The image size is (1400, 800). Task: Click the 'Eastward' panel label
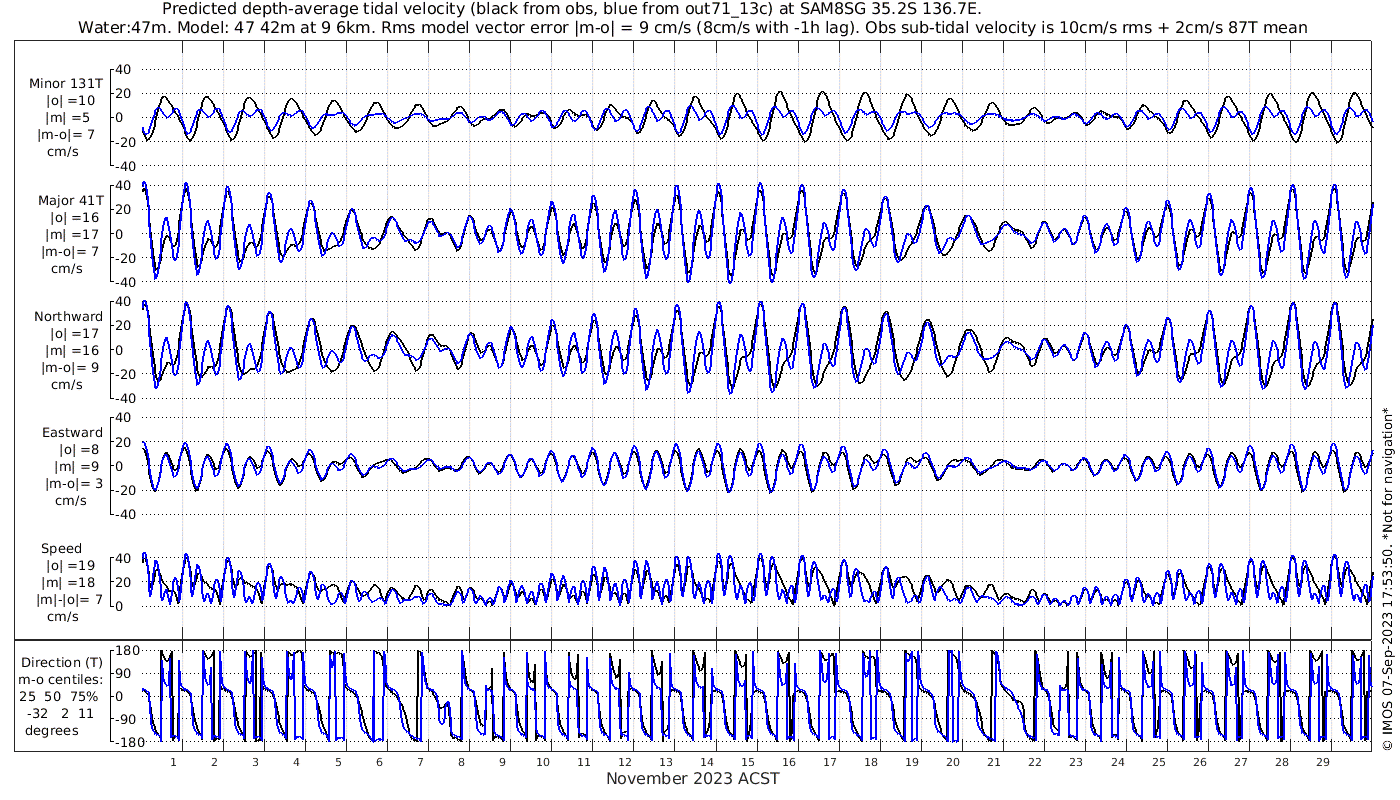[x=72, y=432]
